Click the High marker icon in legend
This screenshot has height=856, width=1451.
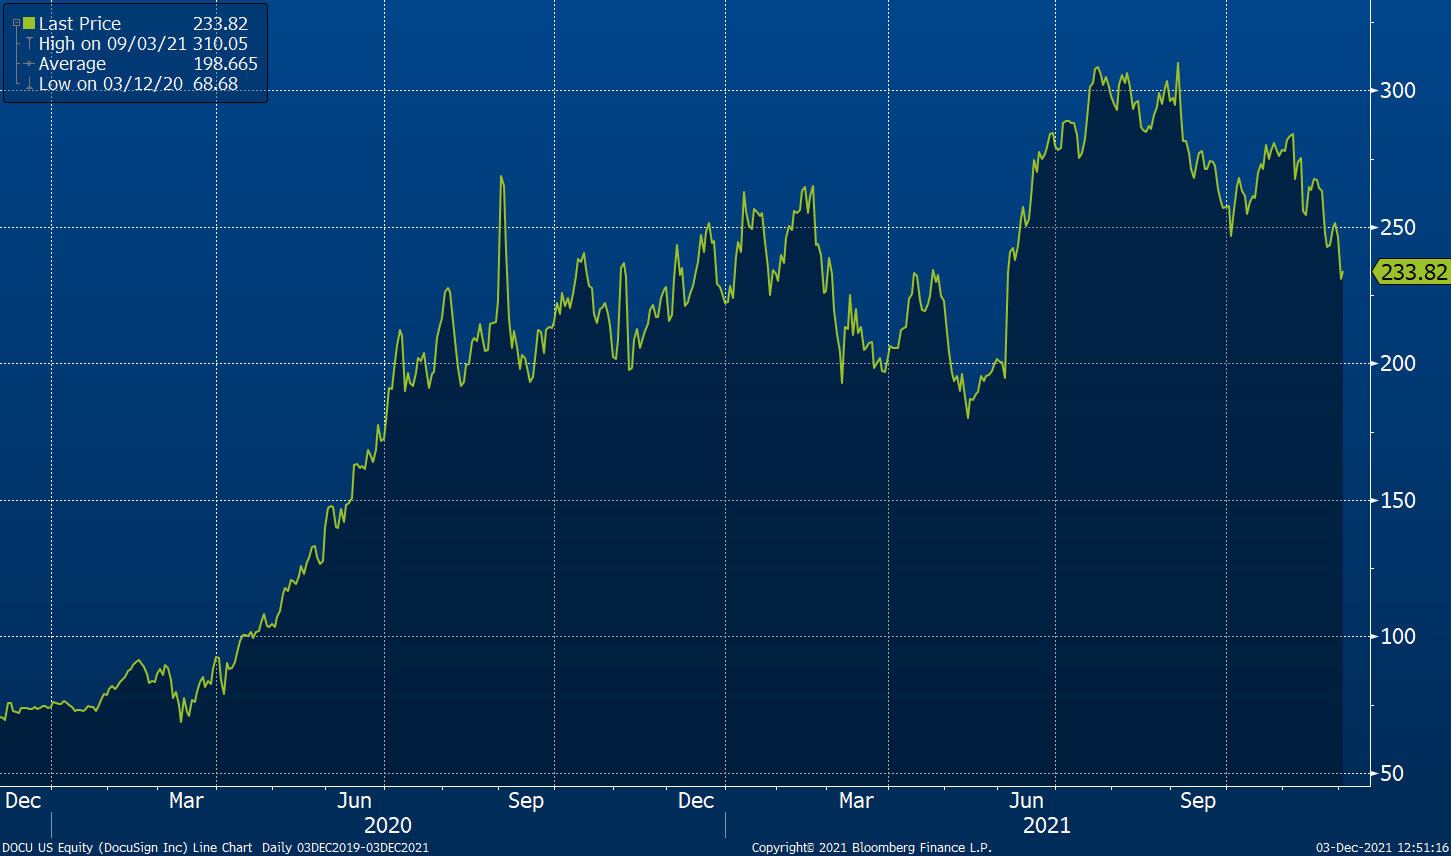(29, 44)
